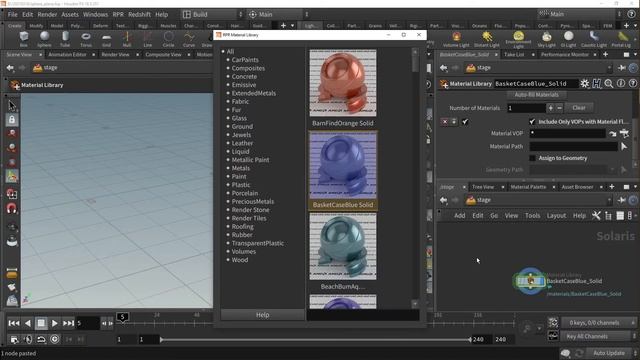Open the stage path dropdown in the network editor
640x360 pixels.
click(x=609, y=200)
